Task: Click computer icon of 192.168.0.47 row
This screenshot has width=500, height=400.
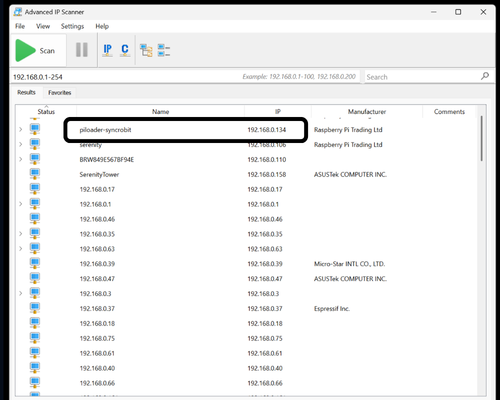Action: click(x=35, y=278)
